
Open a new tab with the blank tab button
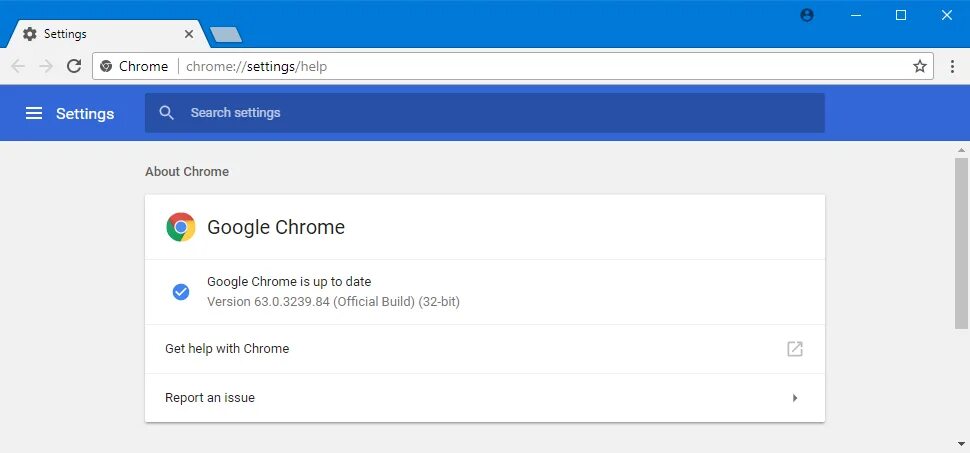pos(226,35)
